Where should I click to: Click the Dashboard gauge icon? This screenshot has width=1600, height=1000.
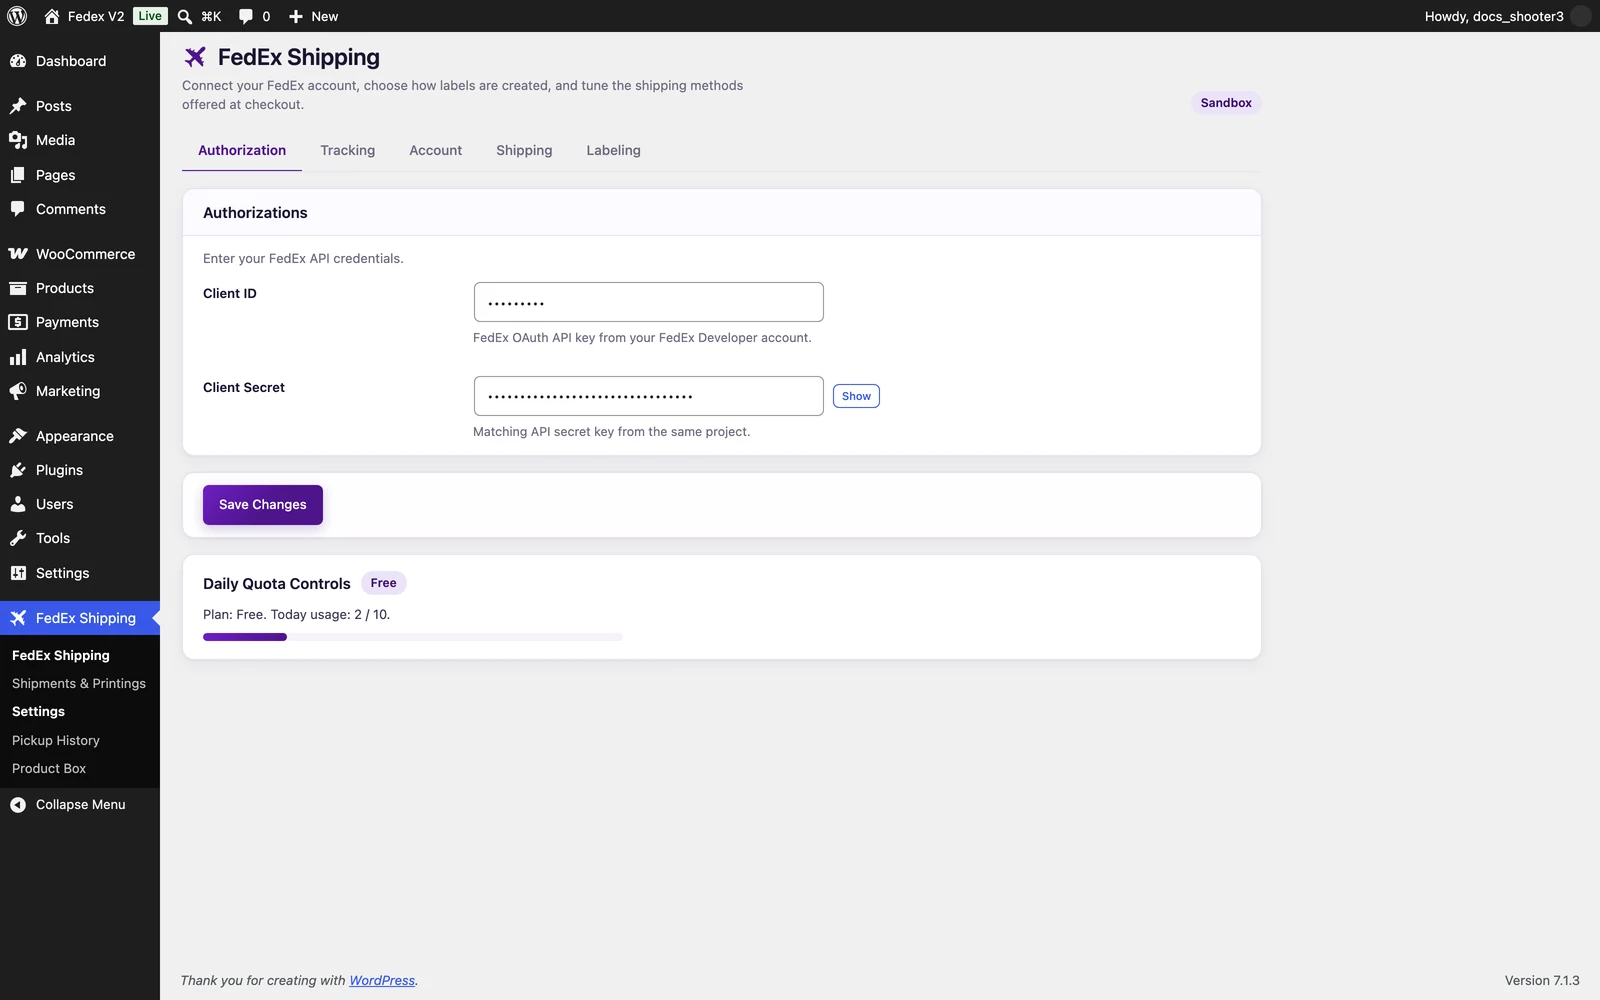pyautogui.click(x=18, y=61)
